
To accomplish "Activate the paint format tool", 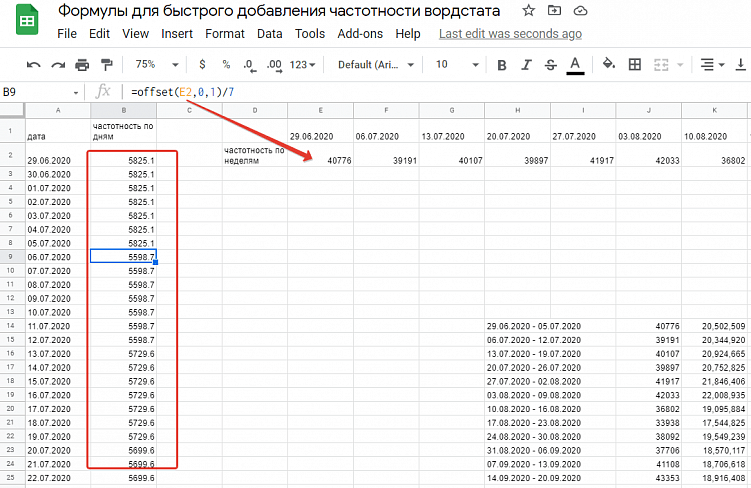I will click(106, 65).
